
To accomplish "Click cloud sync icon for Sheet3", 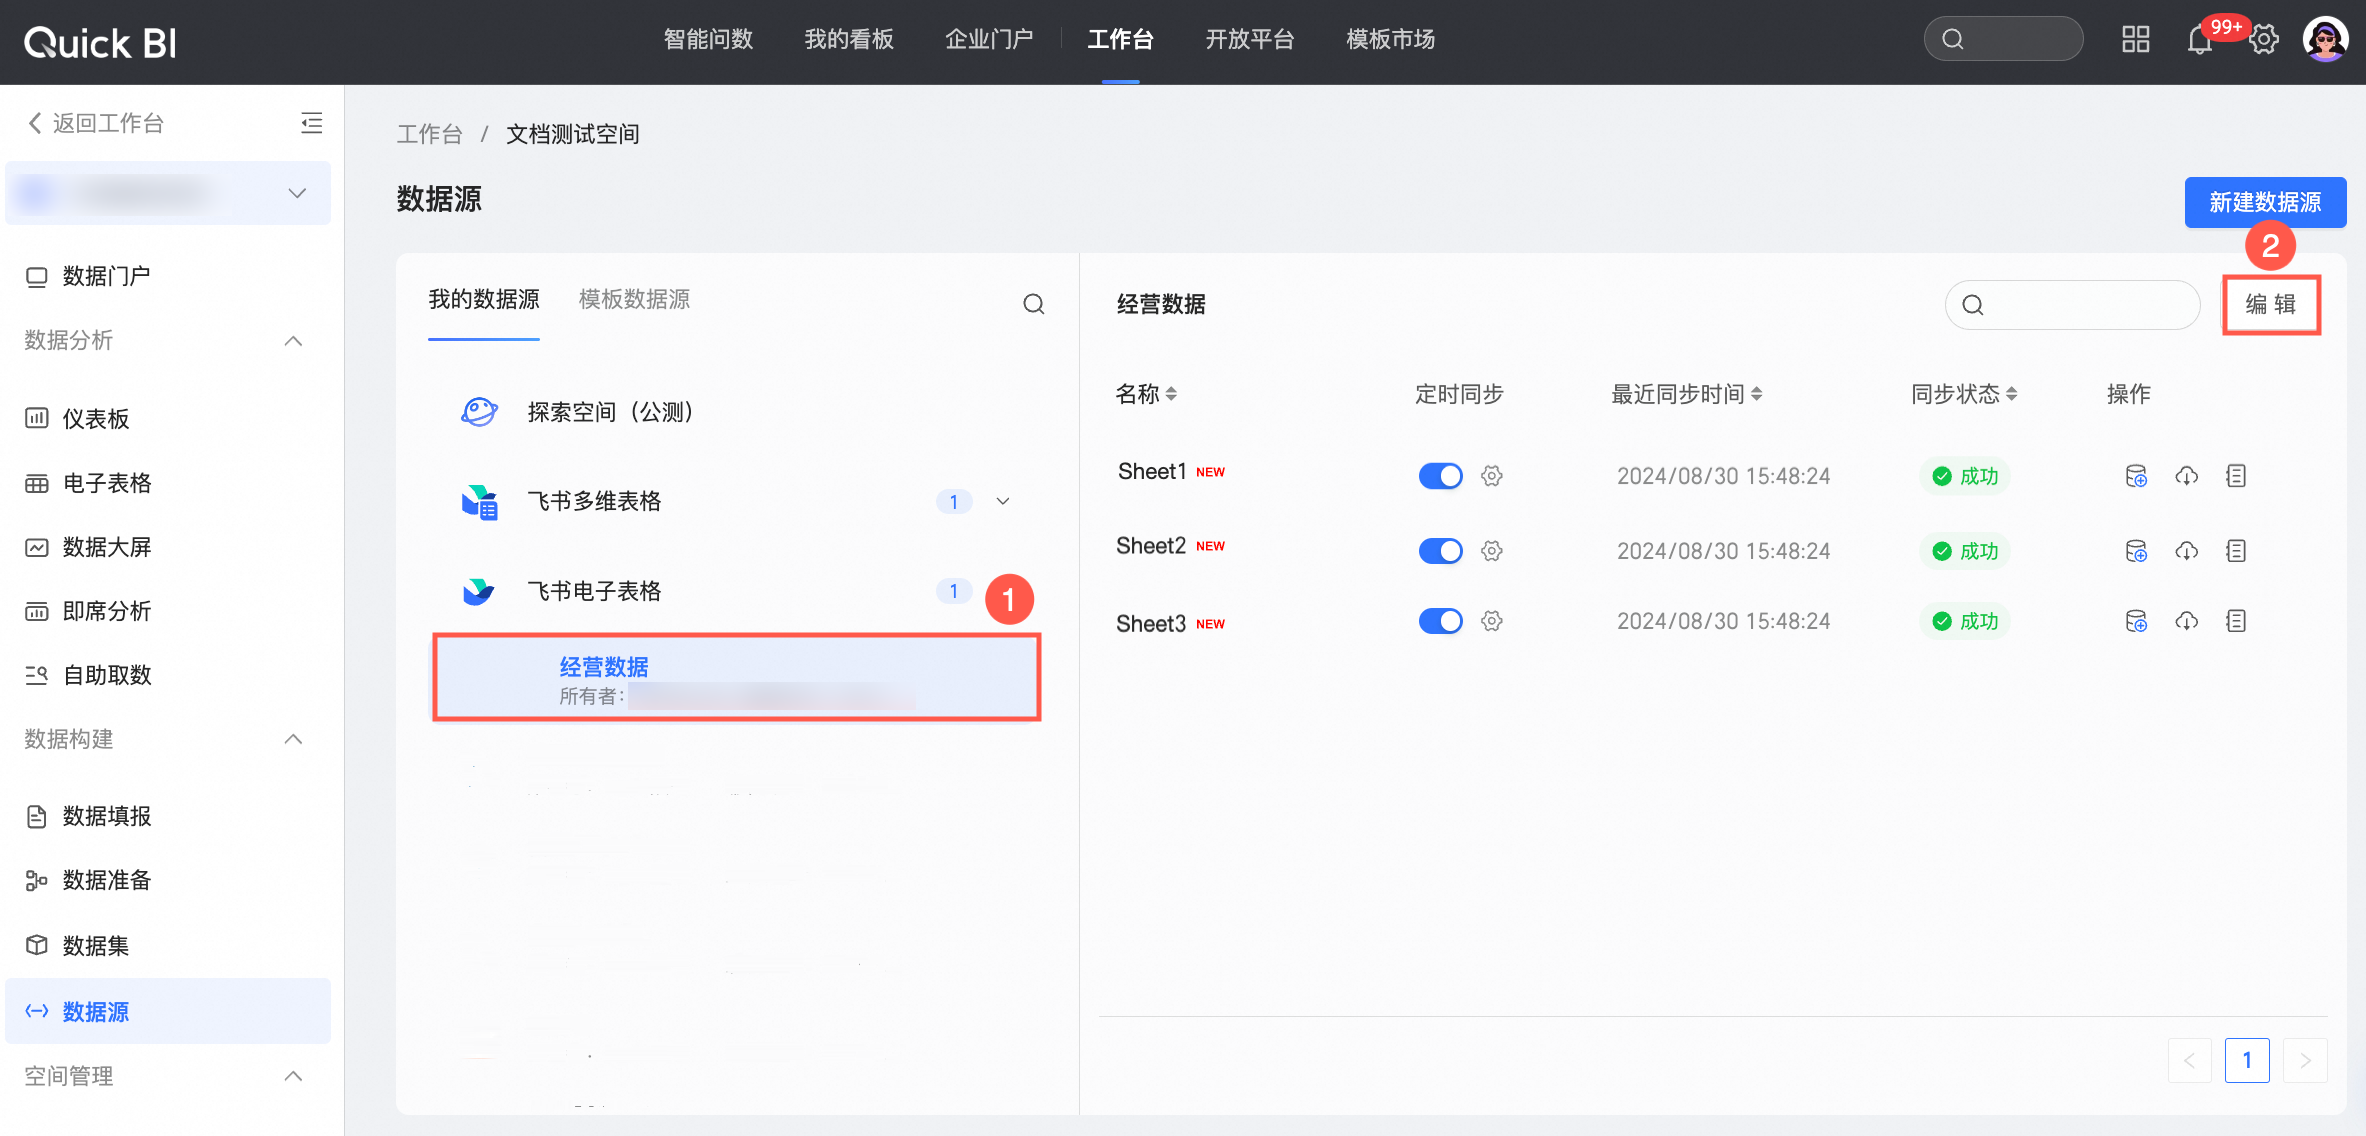I will [x=2187, y=621].
